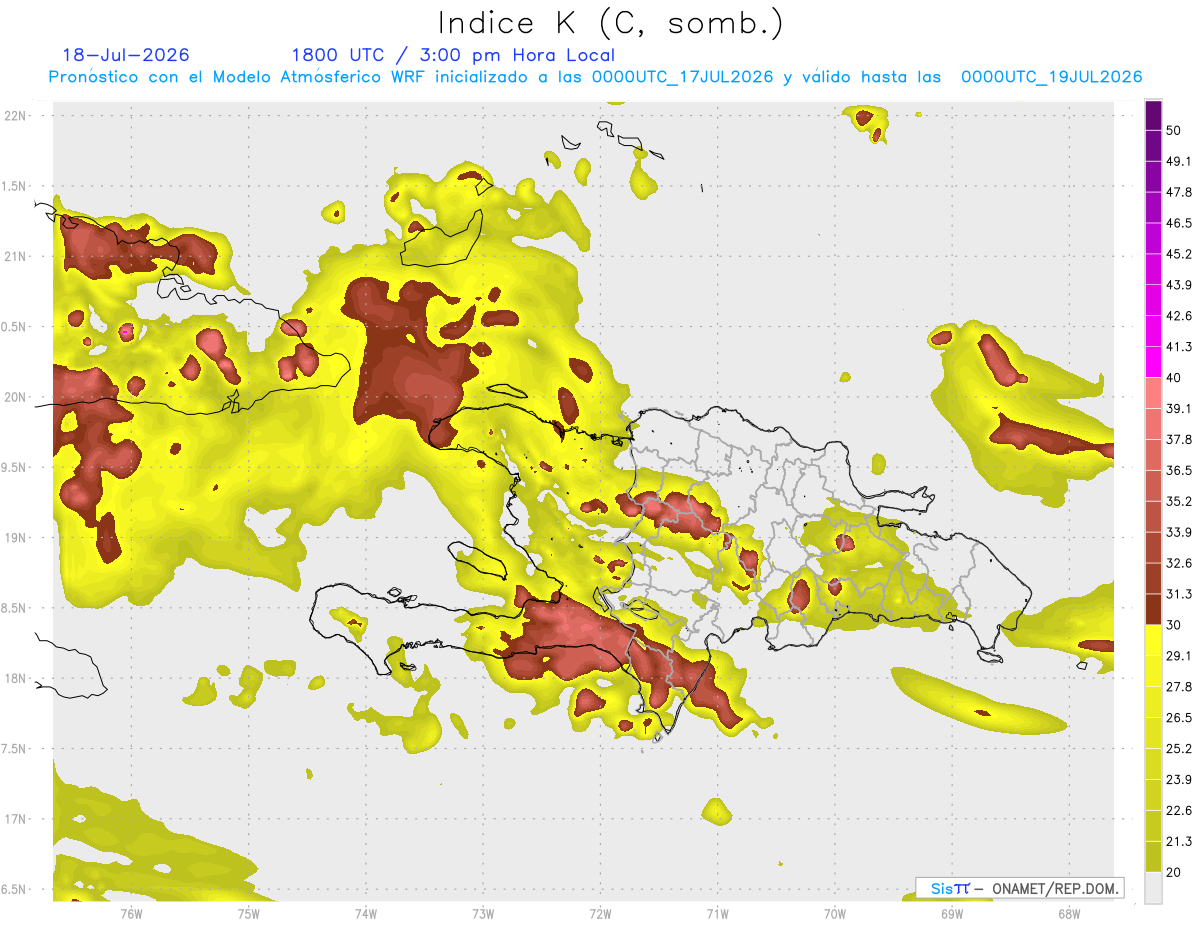Click the legend value 40

coord(1176,378)
